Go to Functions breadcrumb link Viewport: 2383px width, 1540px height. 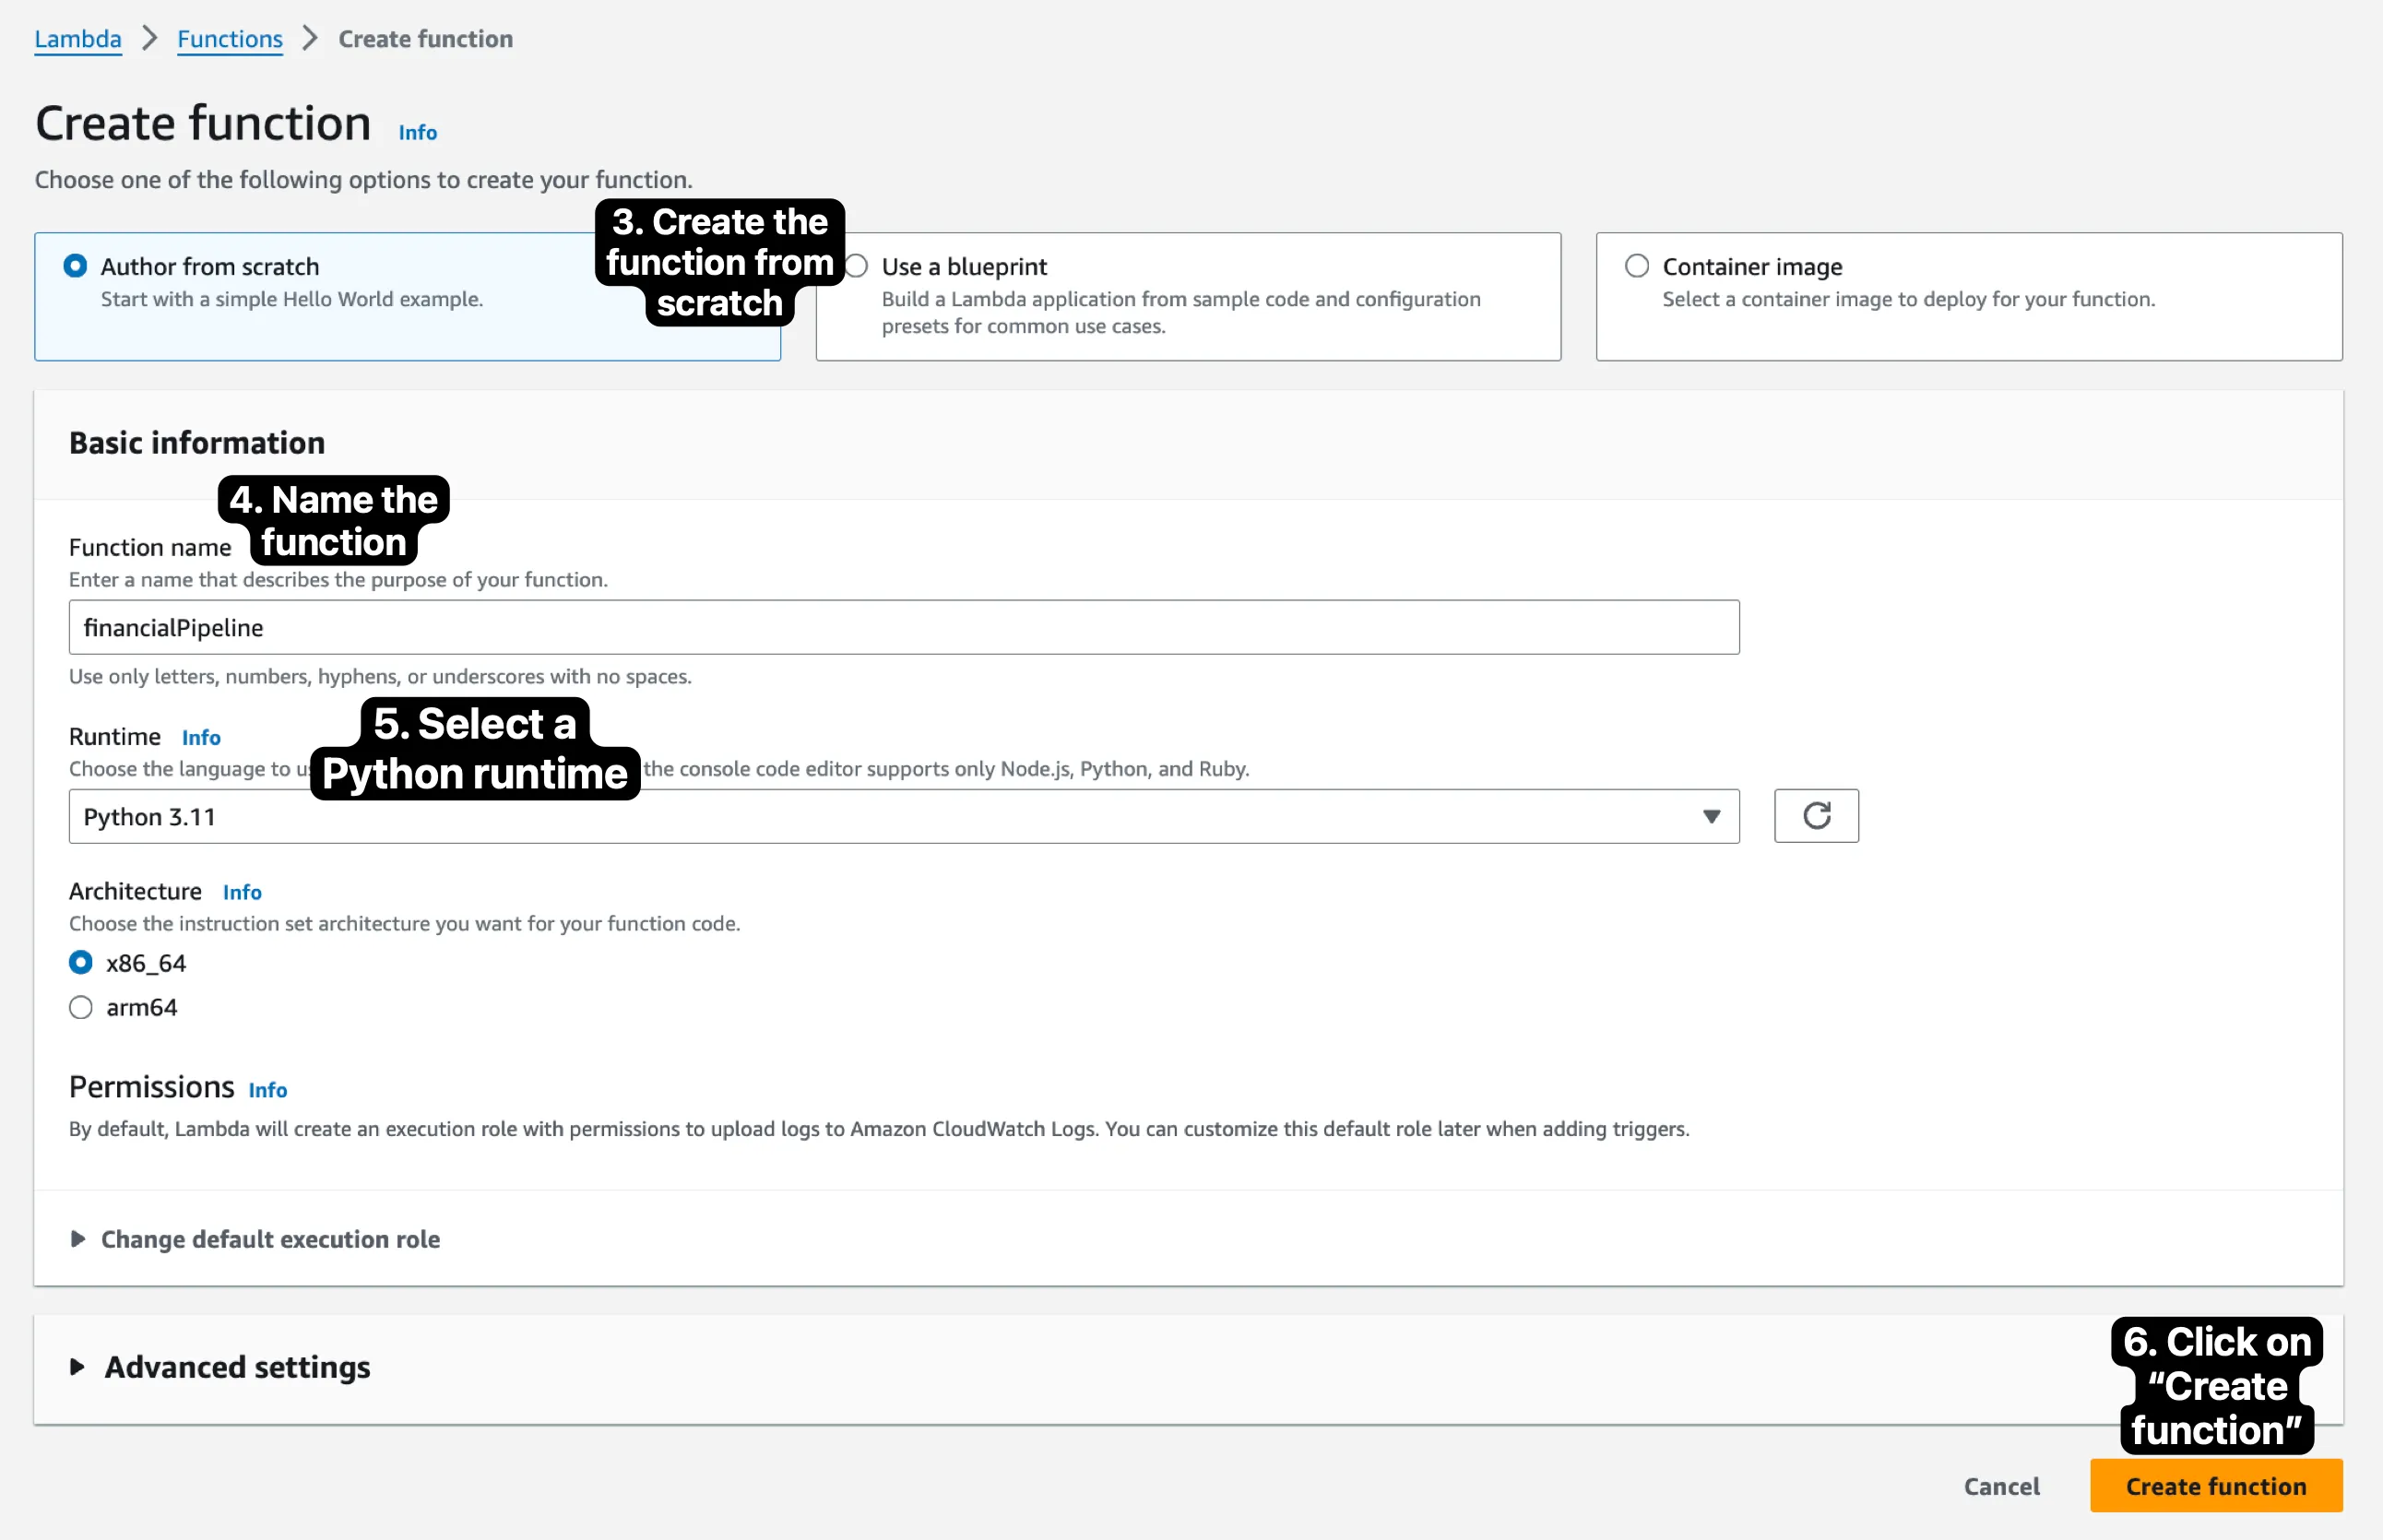pyautogui.click(x=230, y=39)
